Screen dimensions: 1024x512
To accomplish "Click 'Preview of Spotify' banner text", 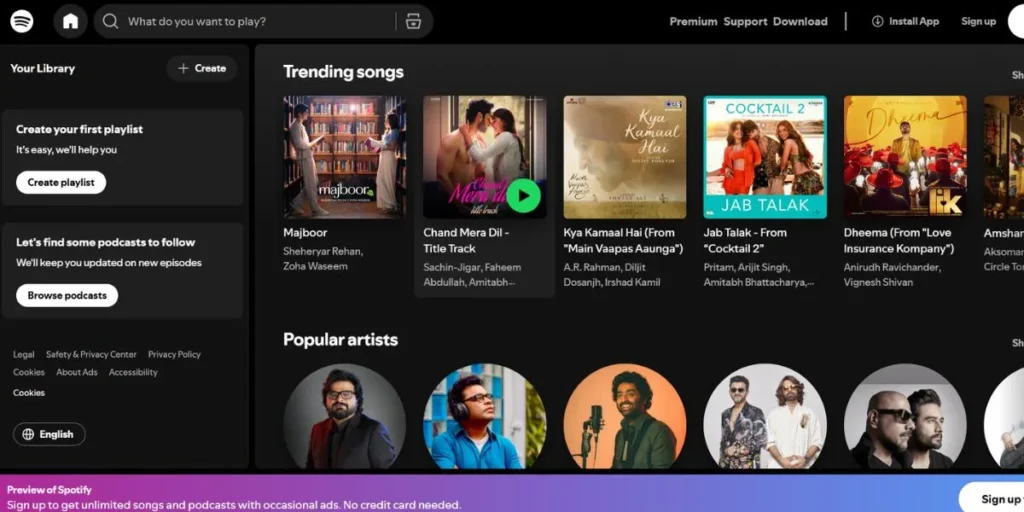I will [50, 490].
